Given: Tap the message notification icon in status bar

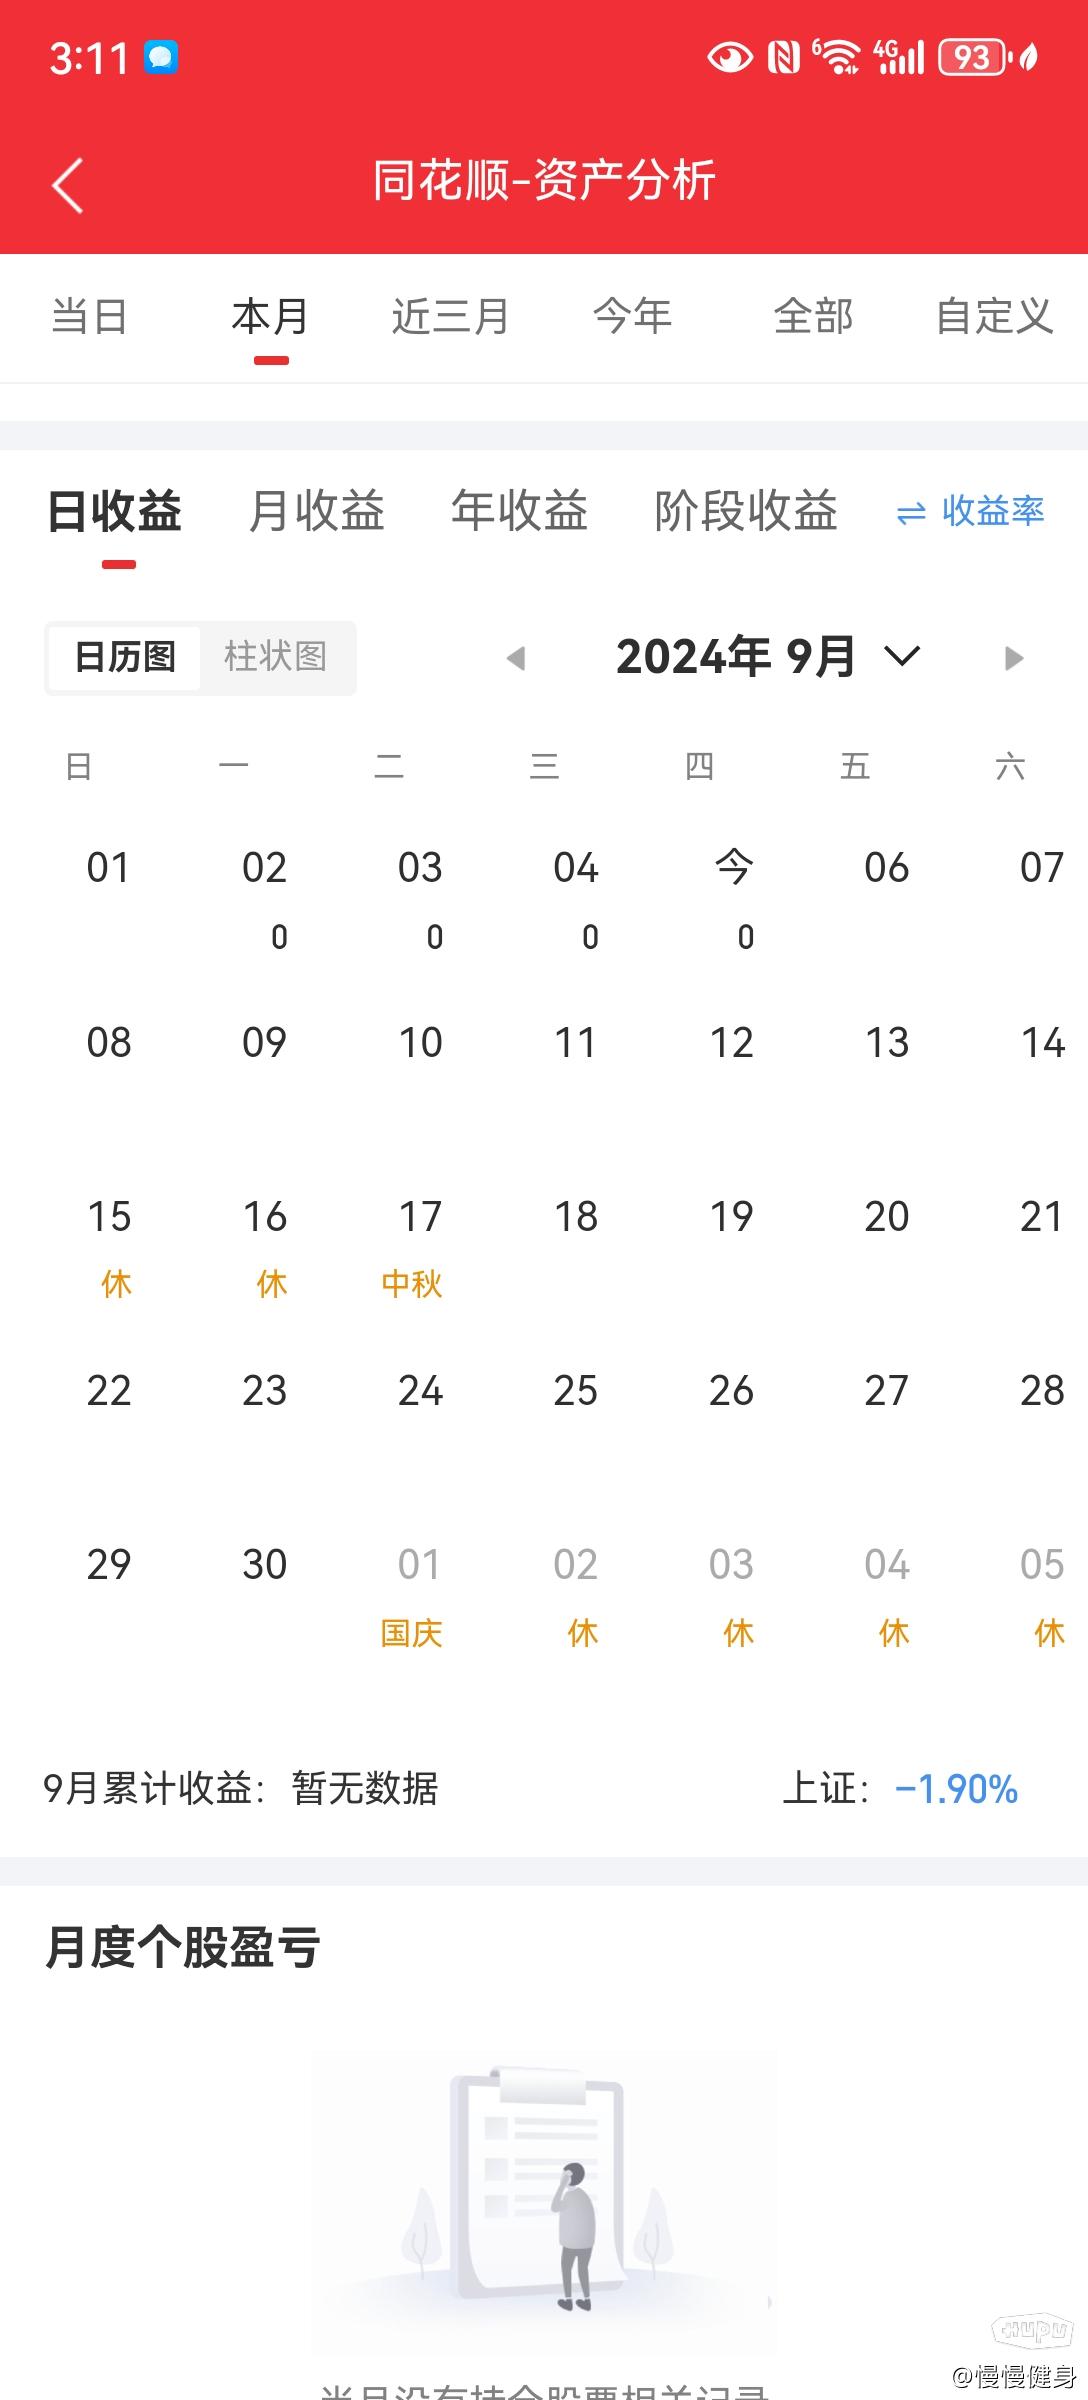Looking at the screenshot, I should (x=161, y=57).
